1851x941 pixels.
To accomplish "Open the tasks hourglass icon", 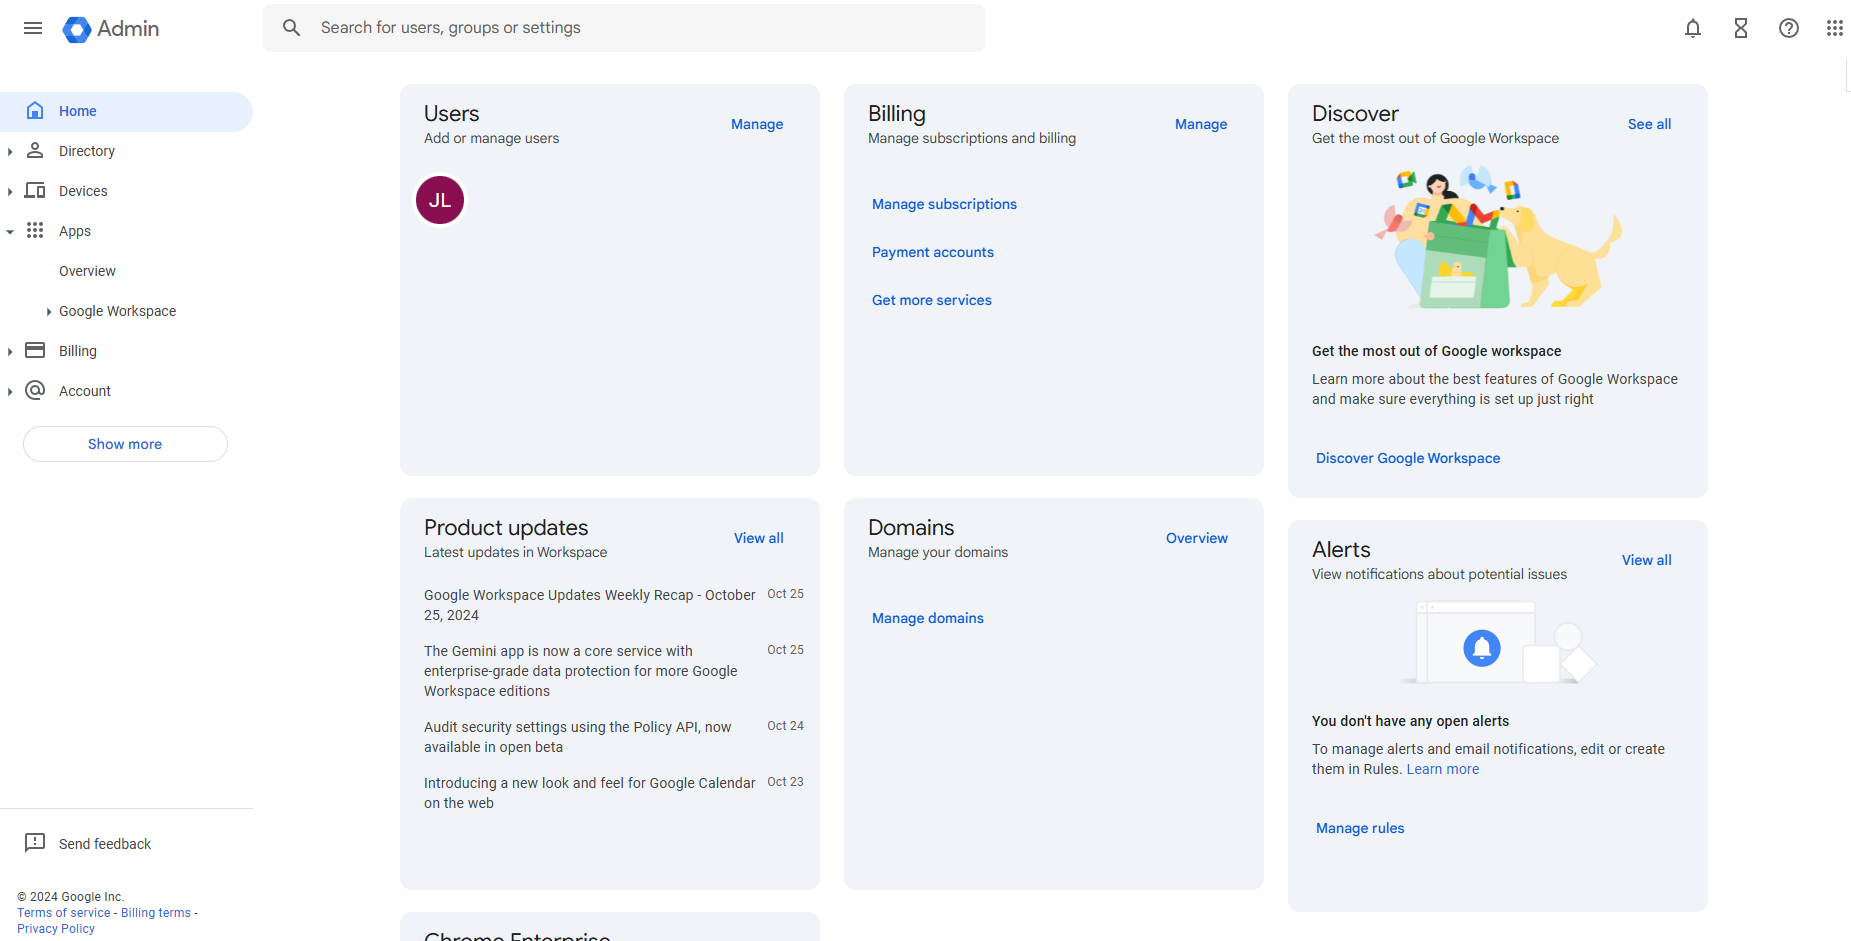I will click(1741, 28).
